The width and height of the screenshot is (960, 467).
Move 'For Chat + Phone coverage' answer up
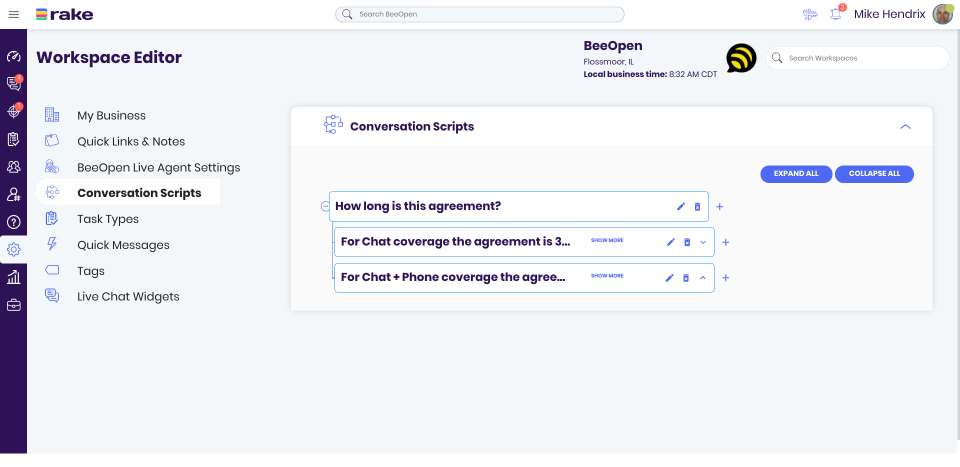tap(703, 278)
